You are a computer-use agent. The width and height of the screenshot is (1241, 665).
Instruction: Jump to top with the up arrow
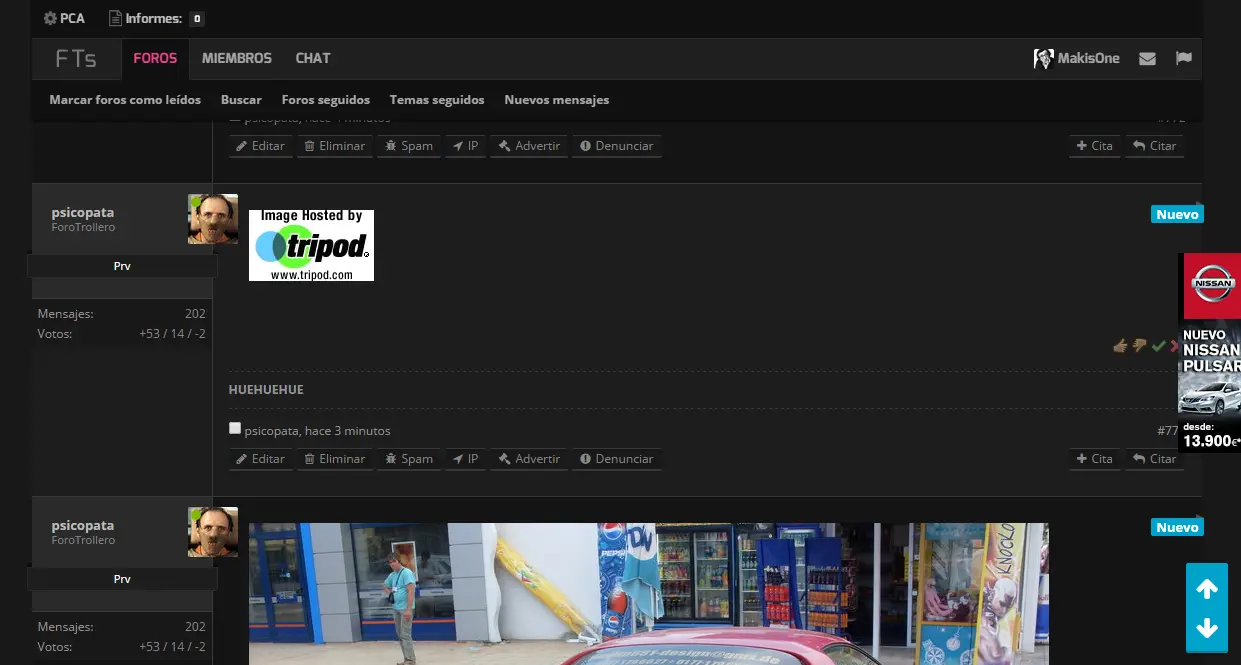click(1207, 589)
